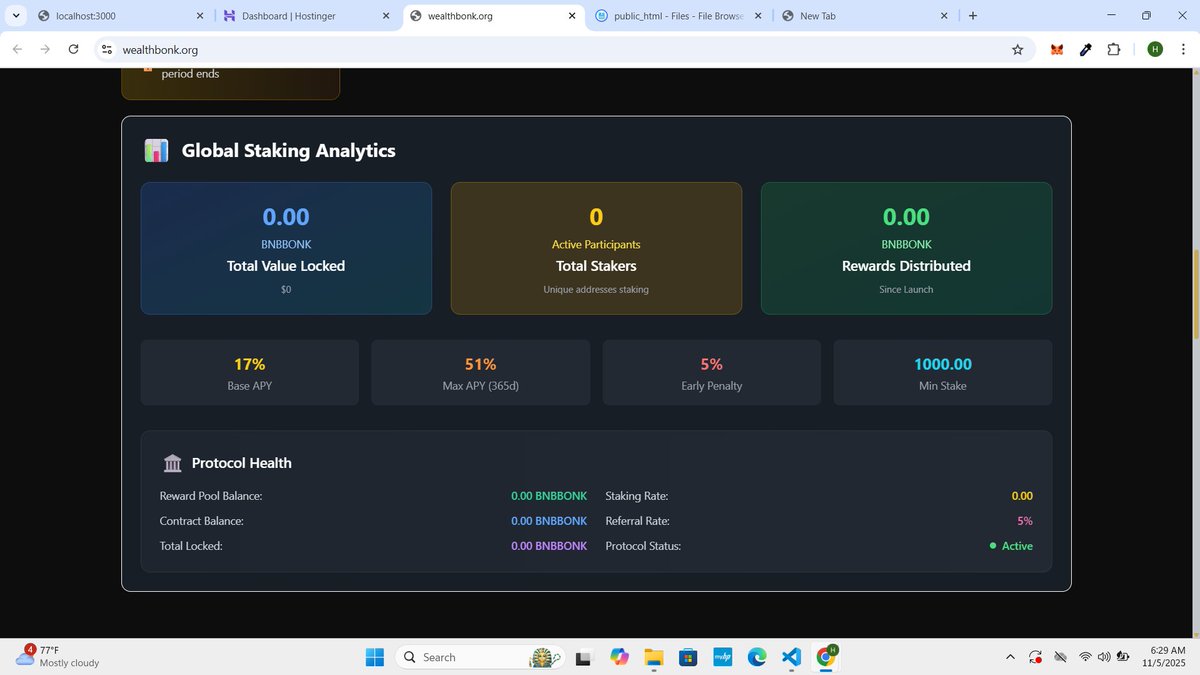This screenshot has height=675, width=1200.
Task: Click the back navigation arrow
Action: 17,49
